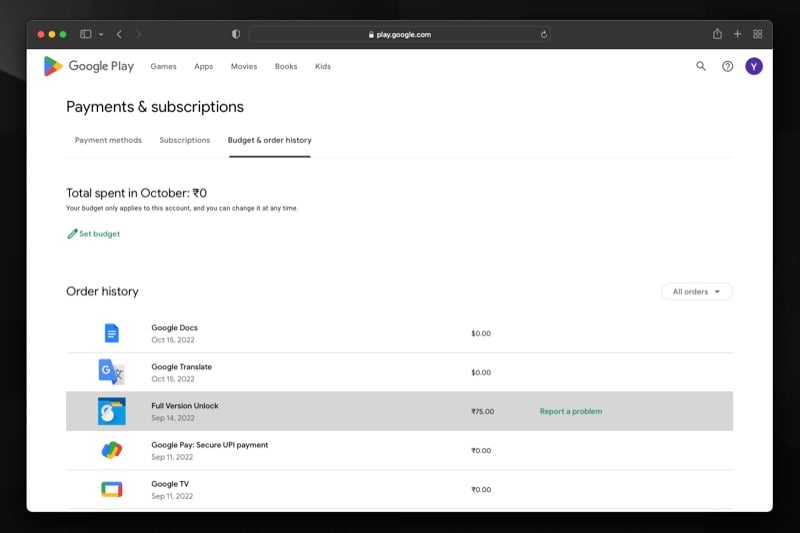Open a new tab with plus icon
Screen dimensions: 800x533
(x=737, y=34)
